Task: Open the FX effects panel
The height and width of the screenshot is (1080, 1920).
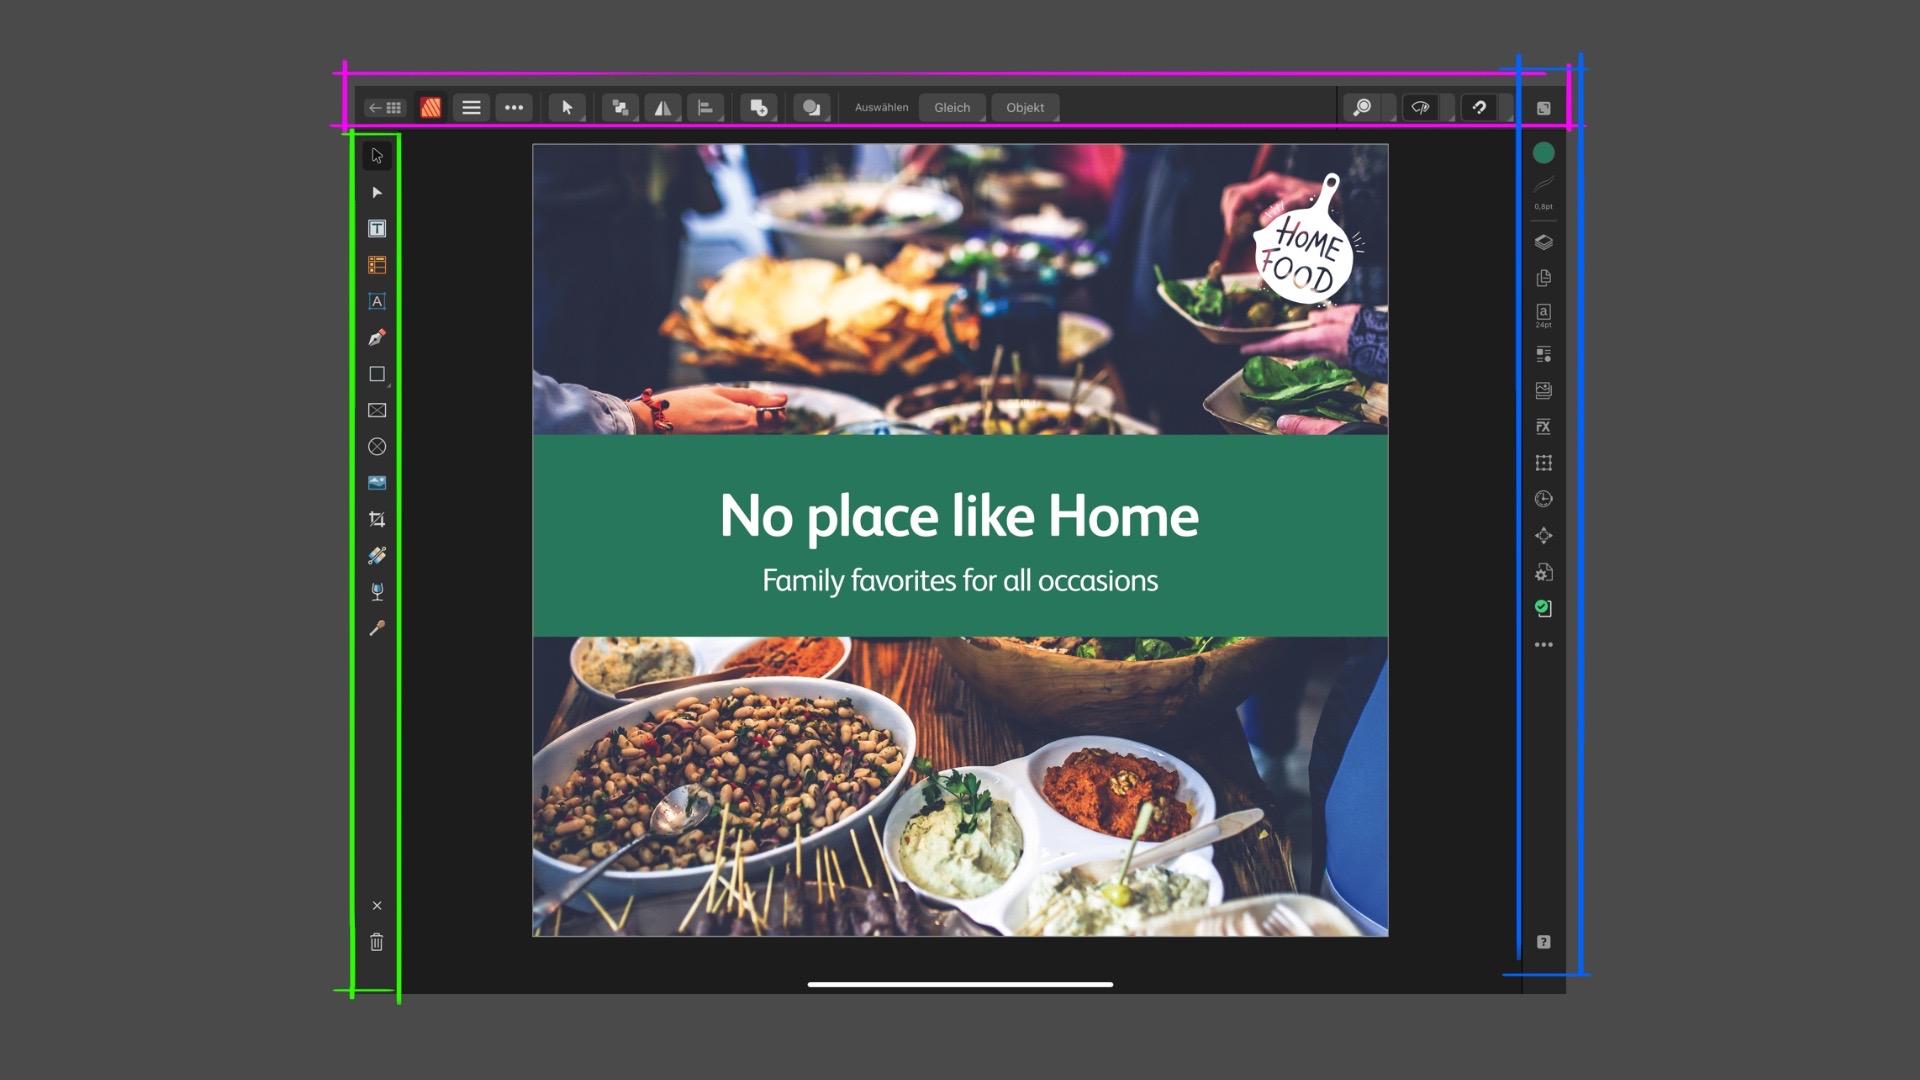Action: [1544, 427]
